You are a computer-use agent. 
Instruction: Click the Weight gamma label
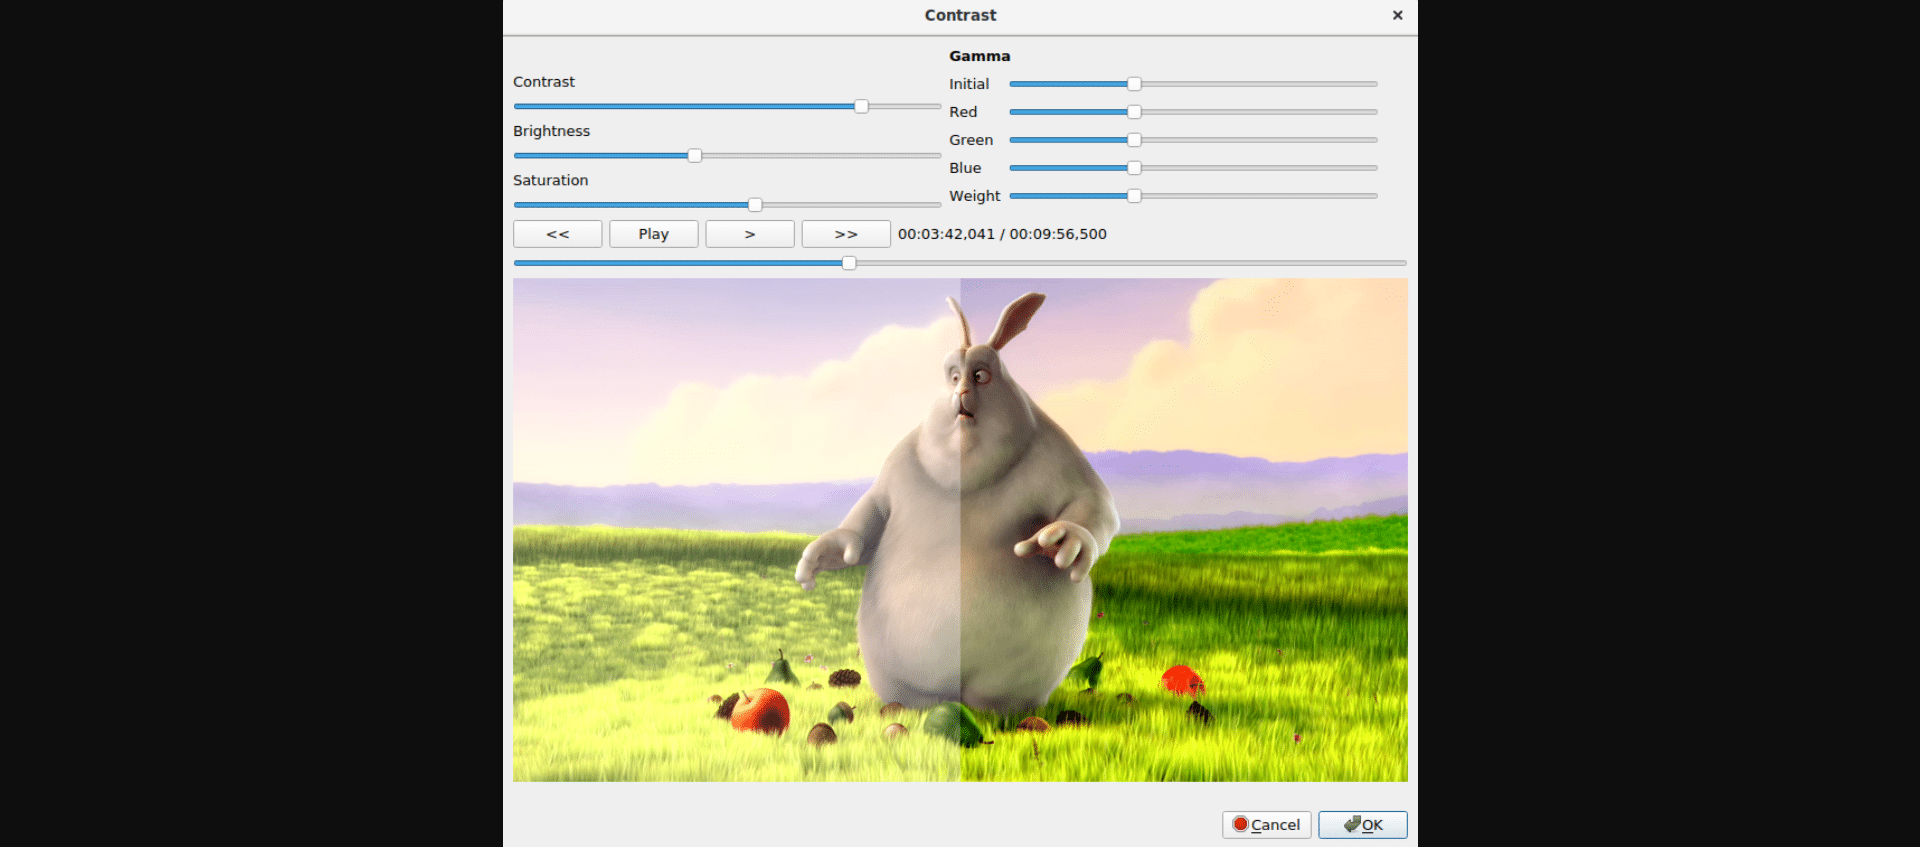pos(975,196)
